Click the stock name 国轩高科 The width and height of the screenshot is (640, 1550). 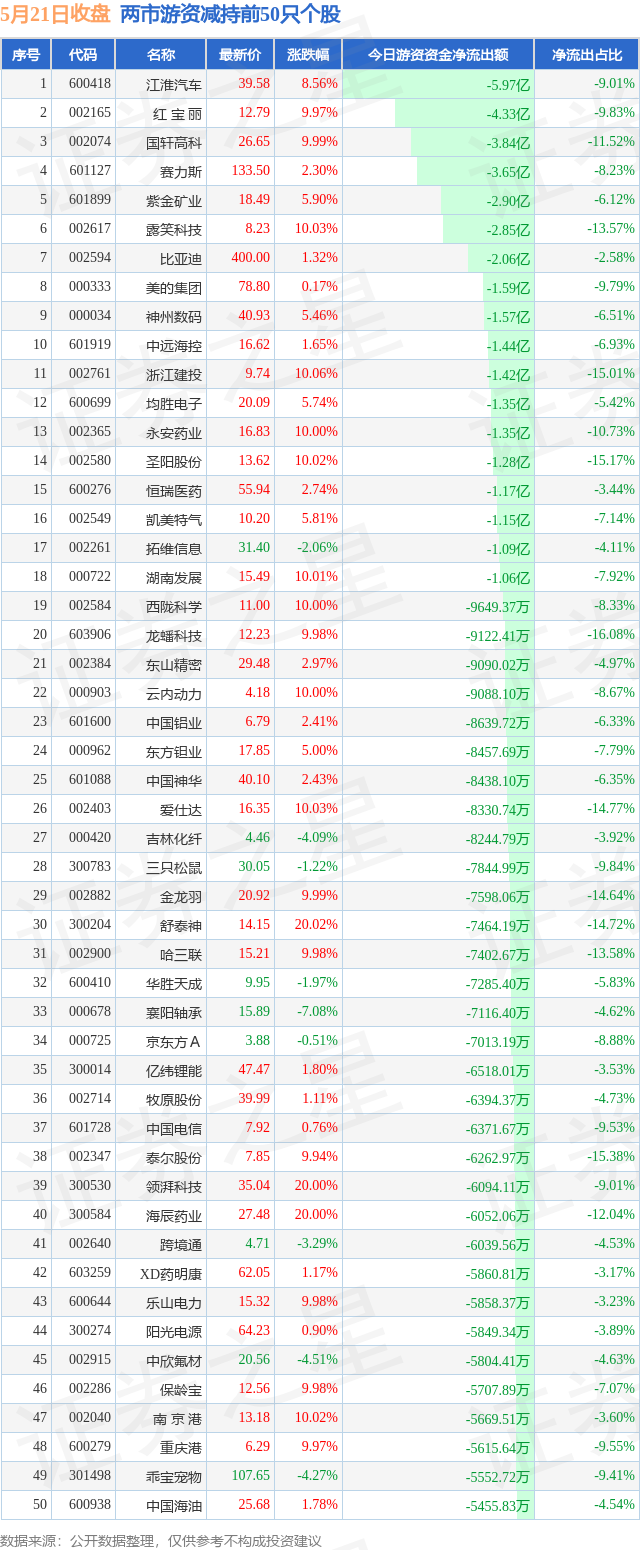(x=174, y=142)
